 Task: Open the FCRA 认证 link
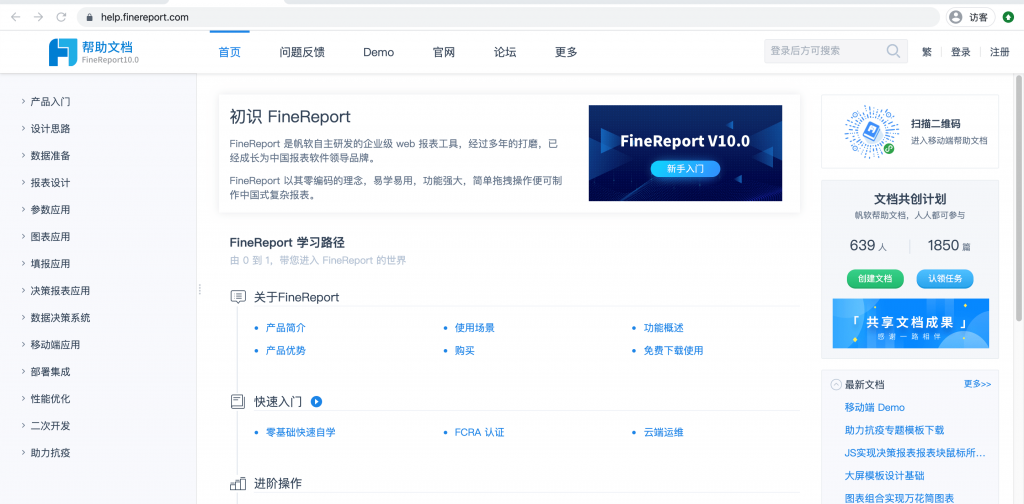(479, 432)
